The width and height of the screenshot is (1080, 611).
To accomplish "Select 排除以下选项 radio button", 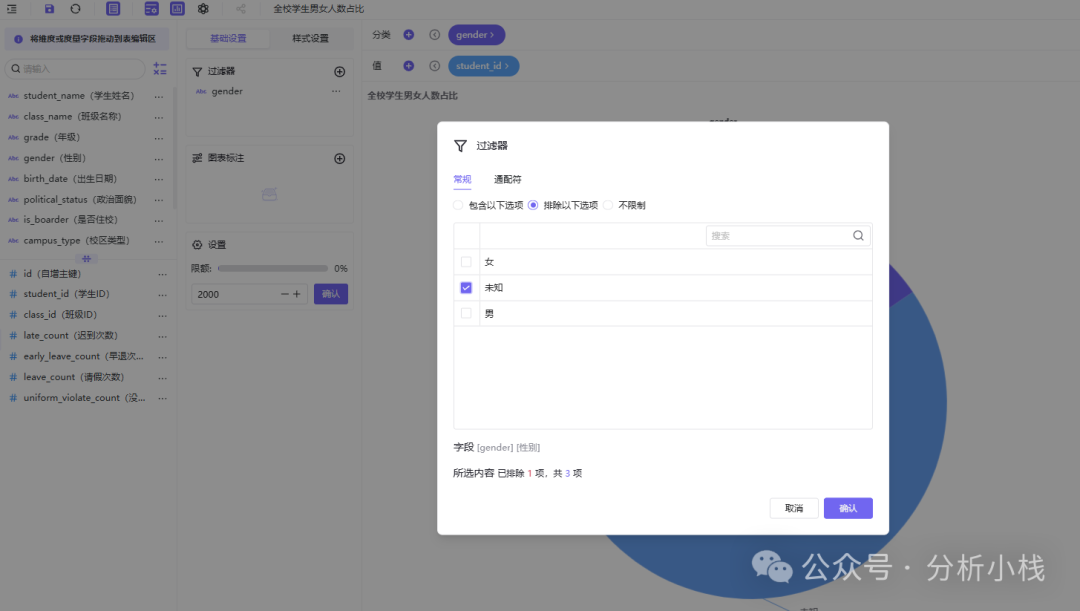I will (x=533, y=205).
